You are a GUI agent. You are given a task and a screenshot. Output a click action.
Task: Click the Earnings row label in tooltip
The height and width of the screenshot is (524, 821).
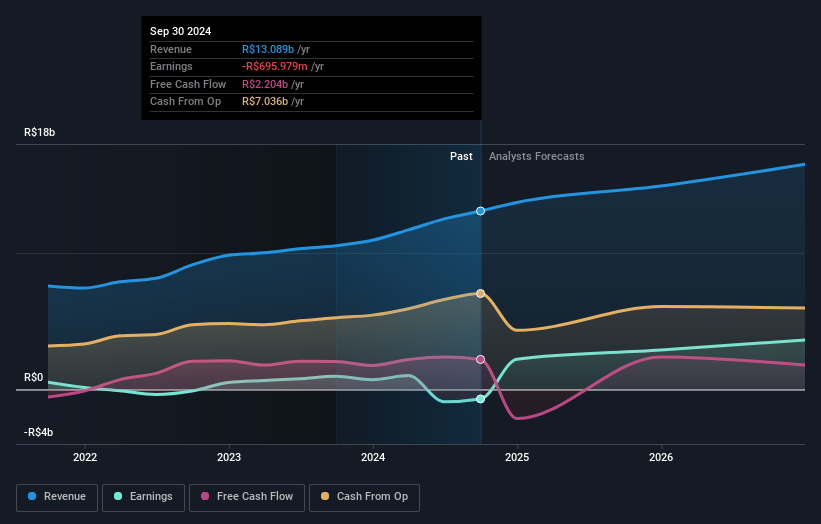coord(171,66)
